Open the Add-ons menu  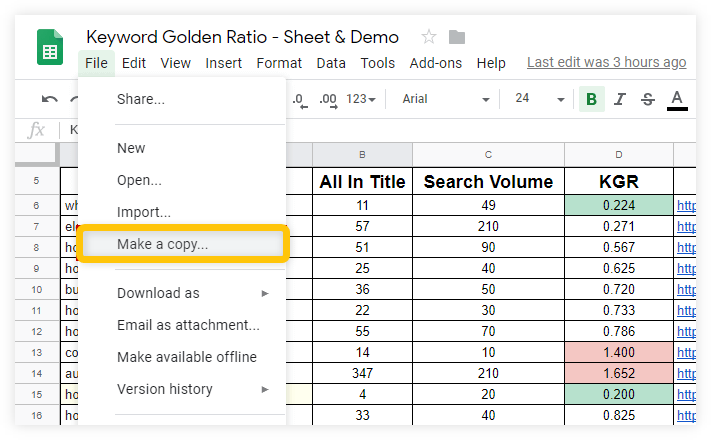(436, 63)
